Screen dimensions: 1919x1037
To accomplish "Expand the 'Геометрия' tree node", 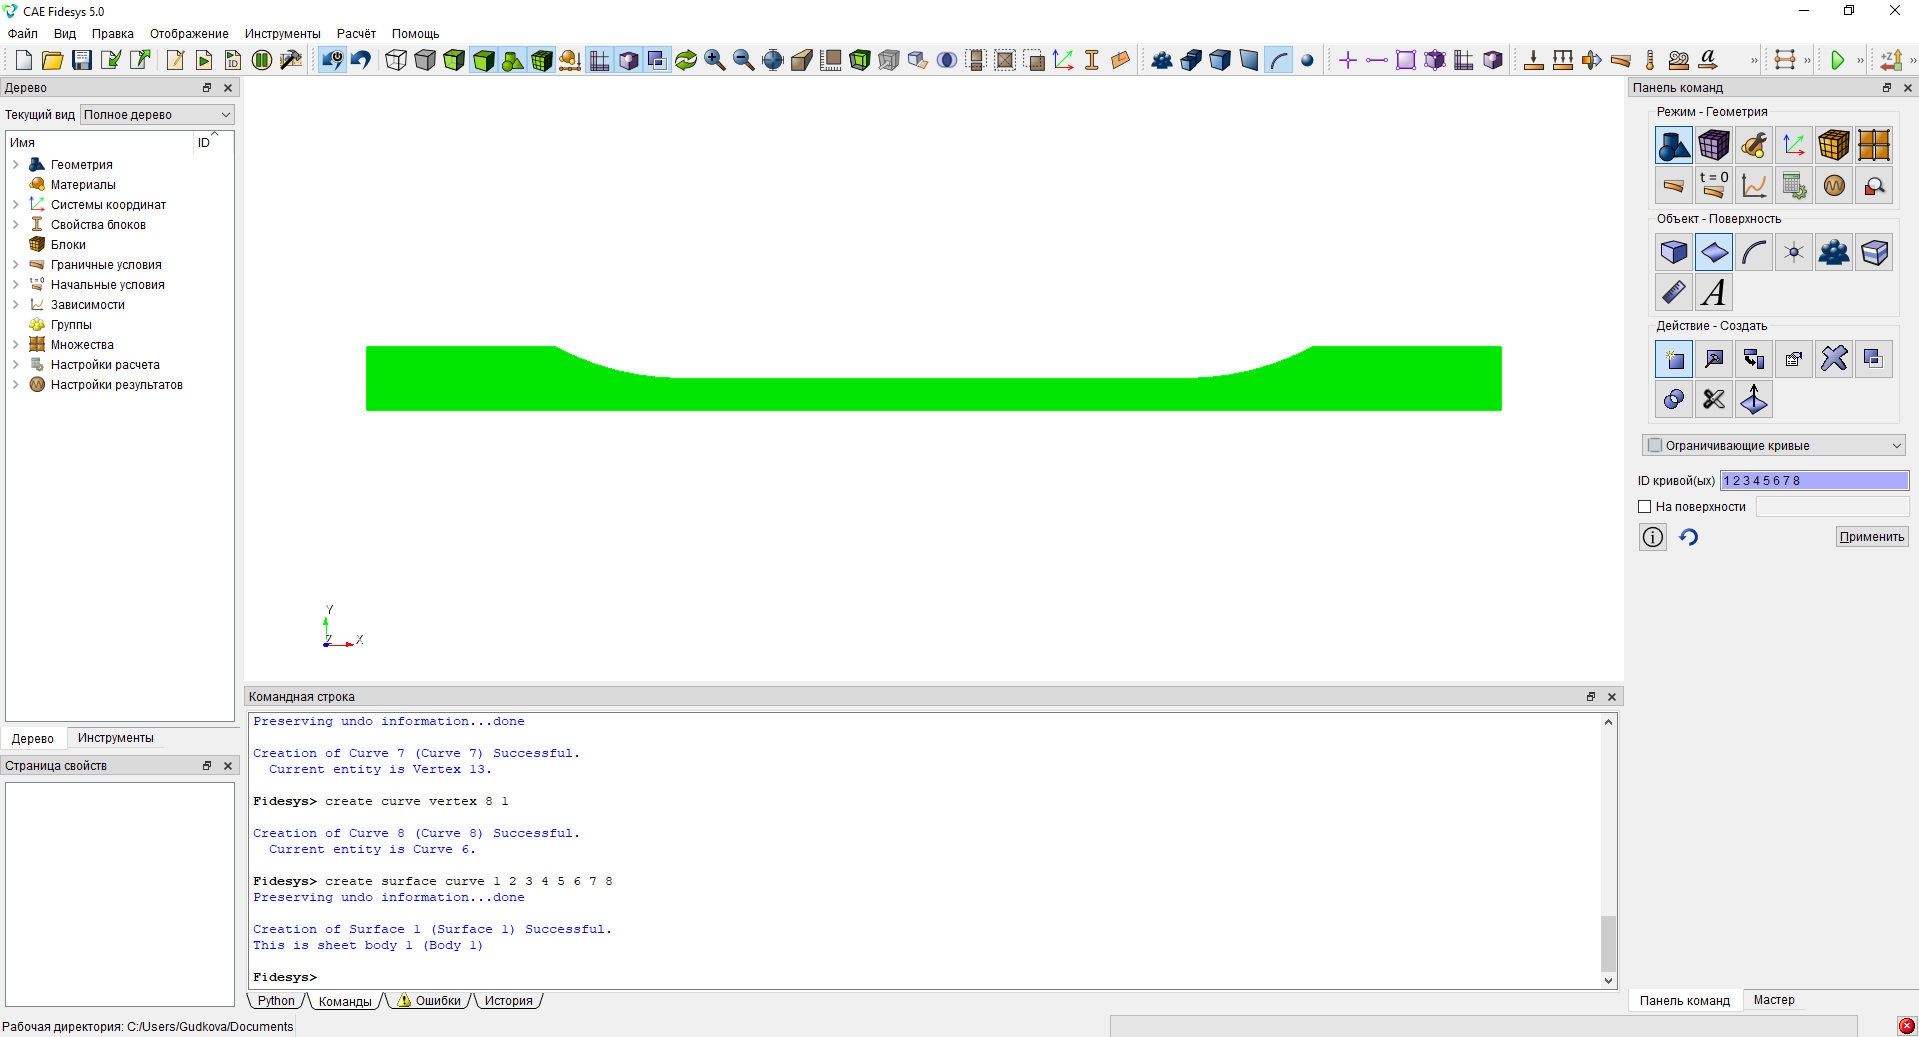I will [16, 165].
